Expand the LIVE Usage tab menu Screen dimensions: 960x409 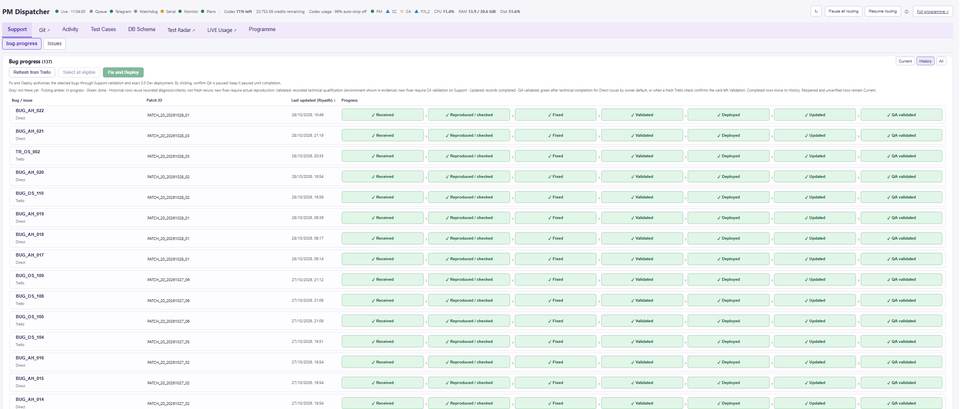point(222,29)
